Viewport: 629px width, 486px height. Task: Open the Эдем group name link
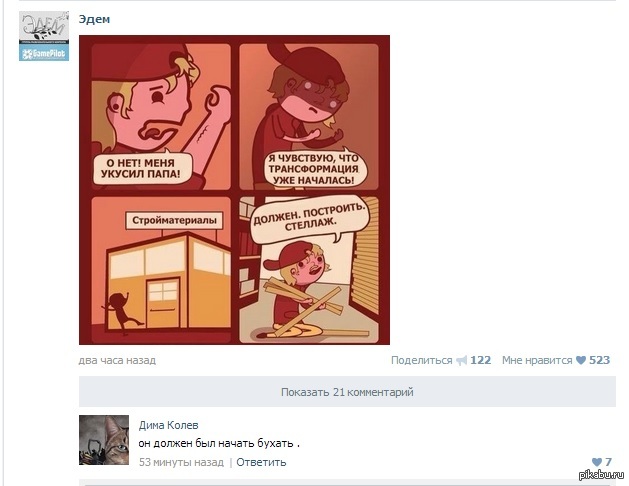tap(94, 19)
